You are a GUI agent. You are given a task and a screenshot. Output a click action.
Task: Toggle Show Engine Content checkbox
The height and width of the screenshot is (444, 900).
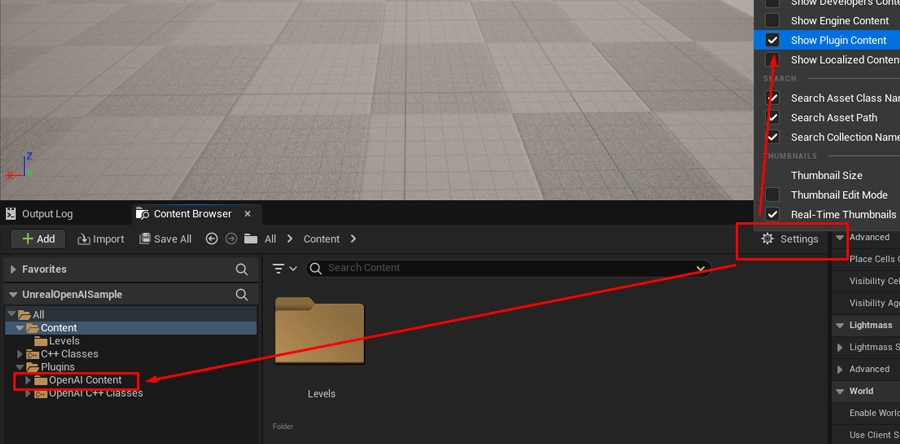tap(773, 21)
